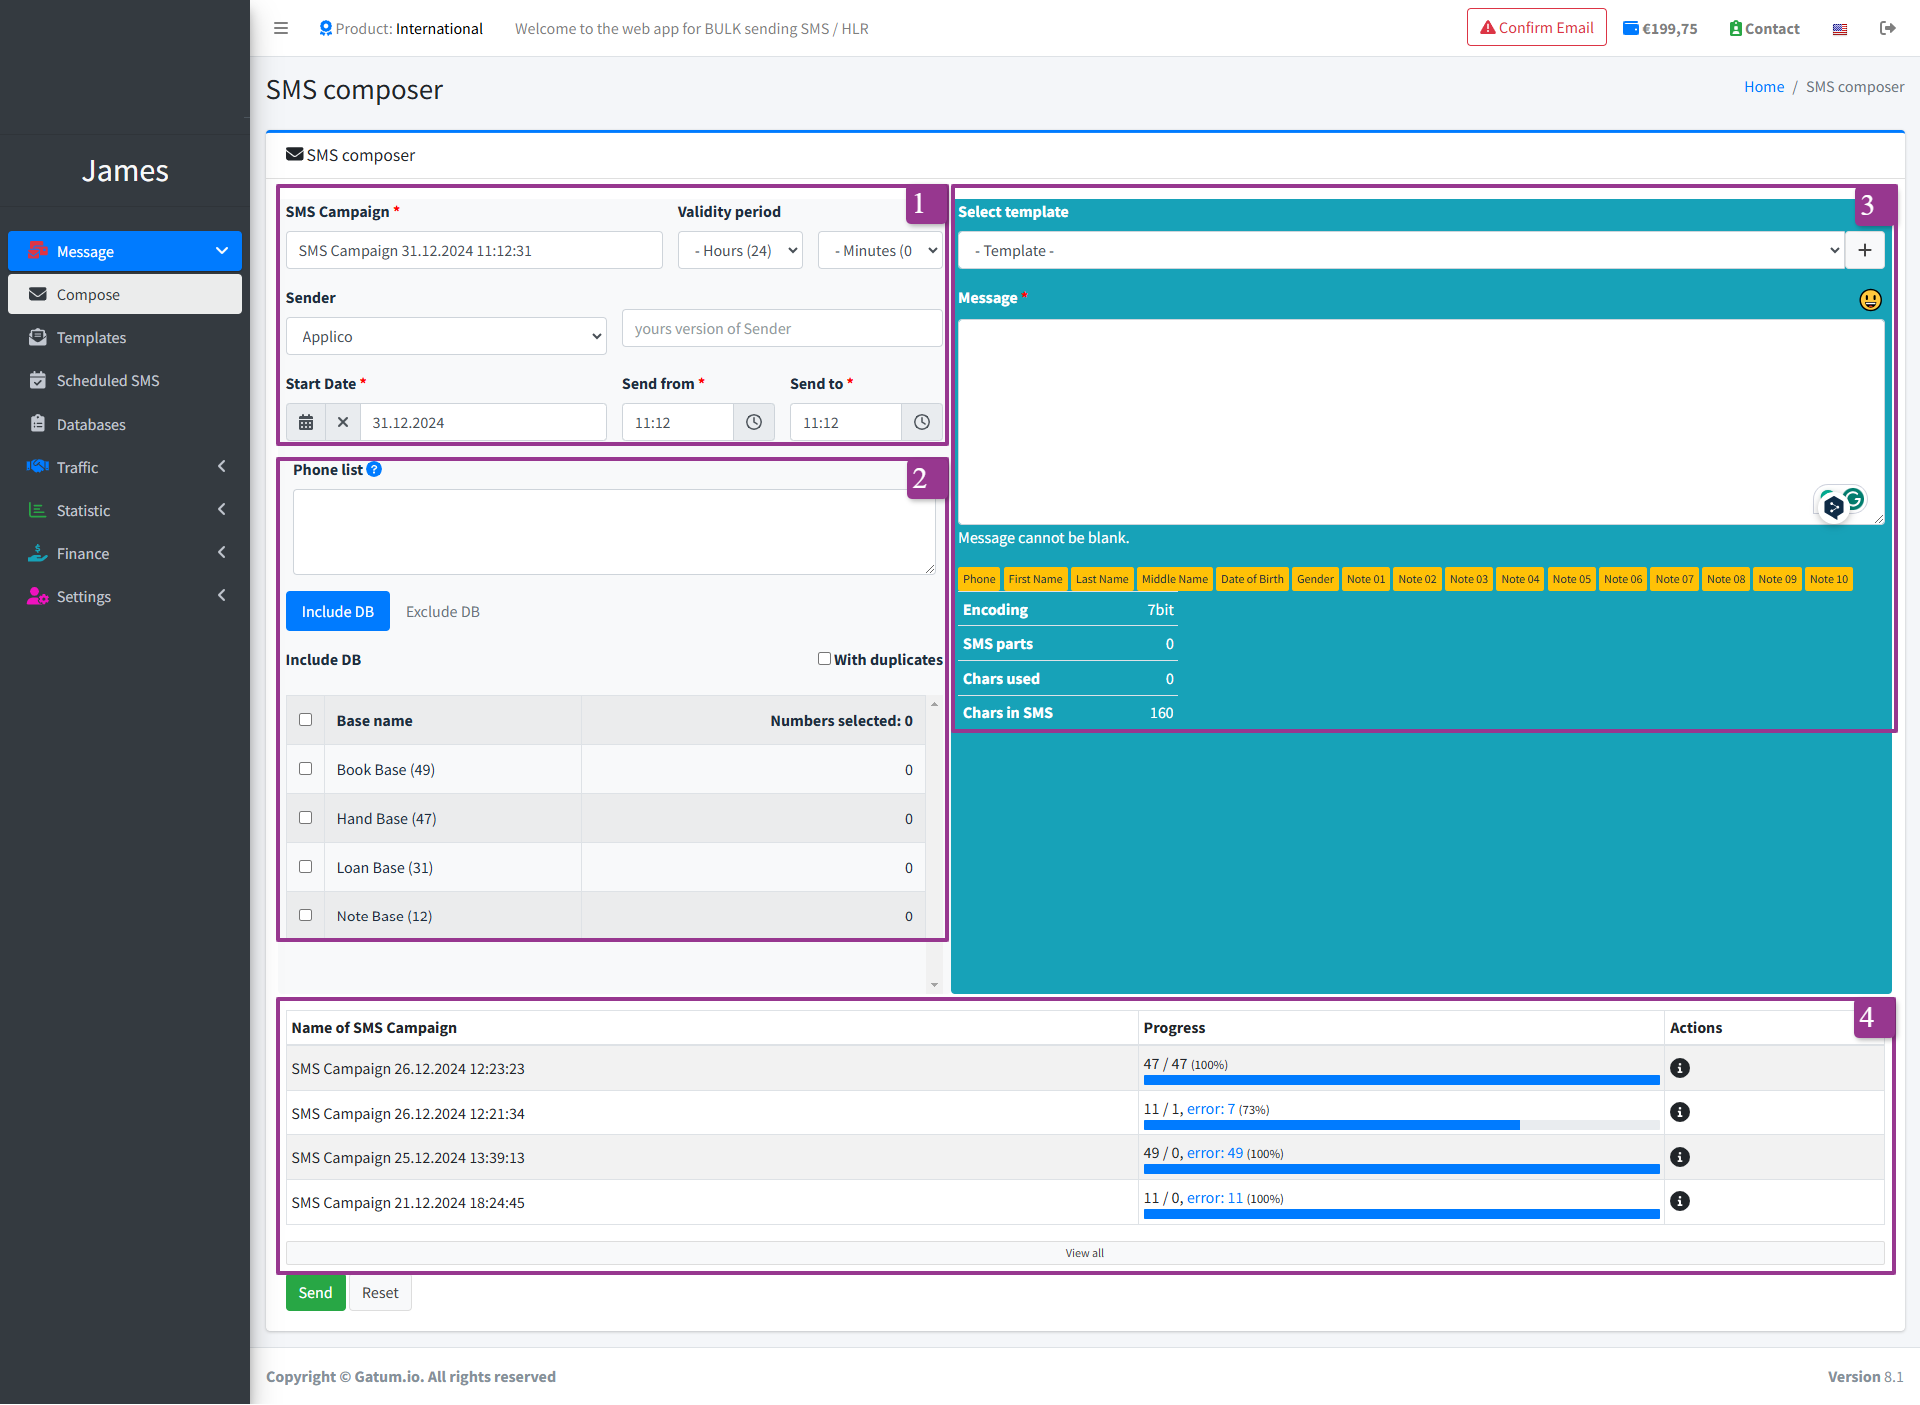
Task: Open the Hours validity dropdown
Action: coord(741,251)
